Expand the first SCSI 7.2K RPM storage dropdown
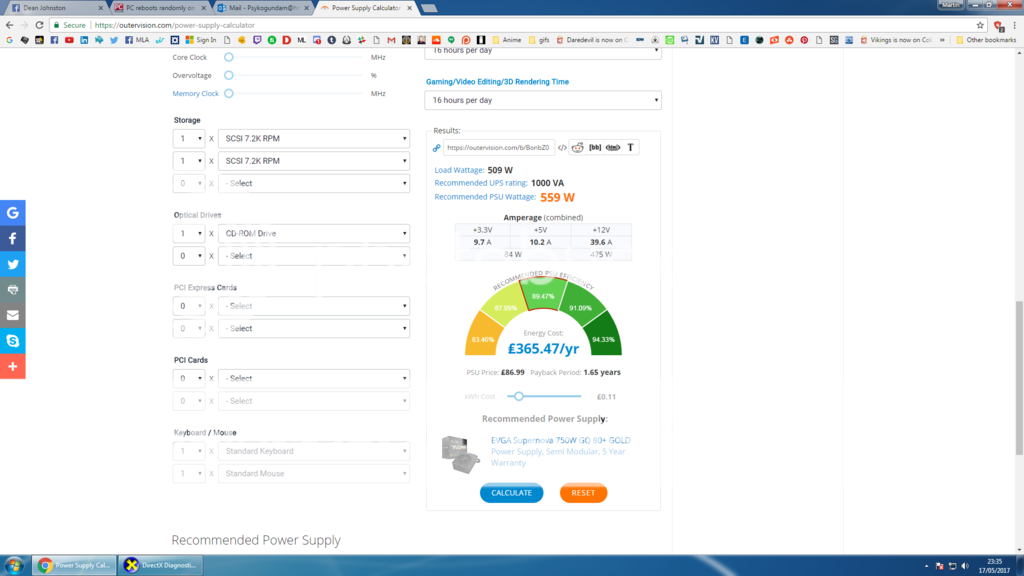The image size is (1024, 576). [313, 138]
